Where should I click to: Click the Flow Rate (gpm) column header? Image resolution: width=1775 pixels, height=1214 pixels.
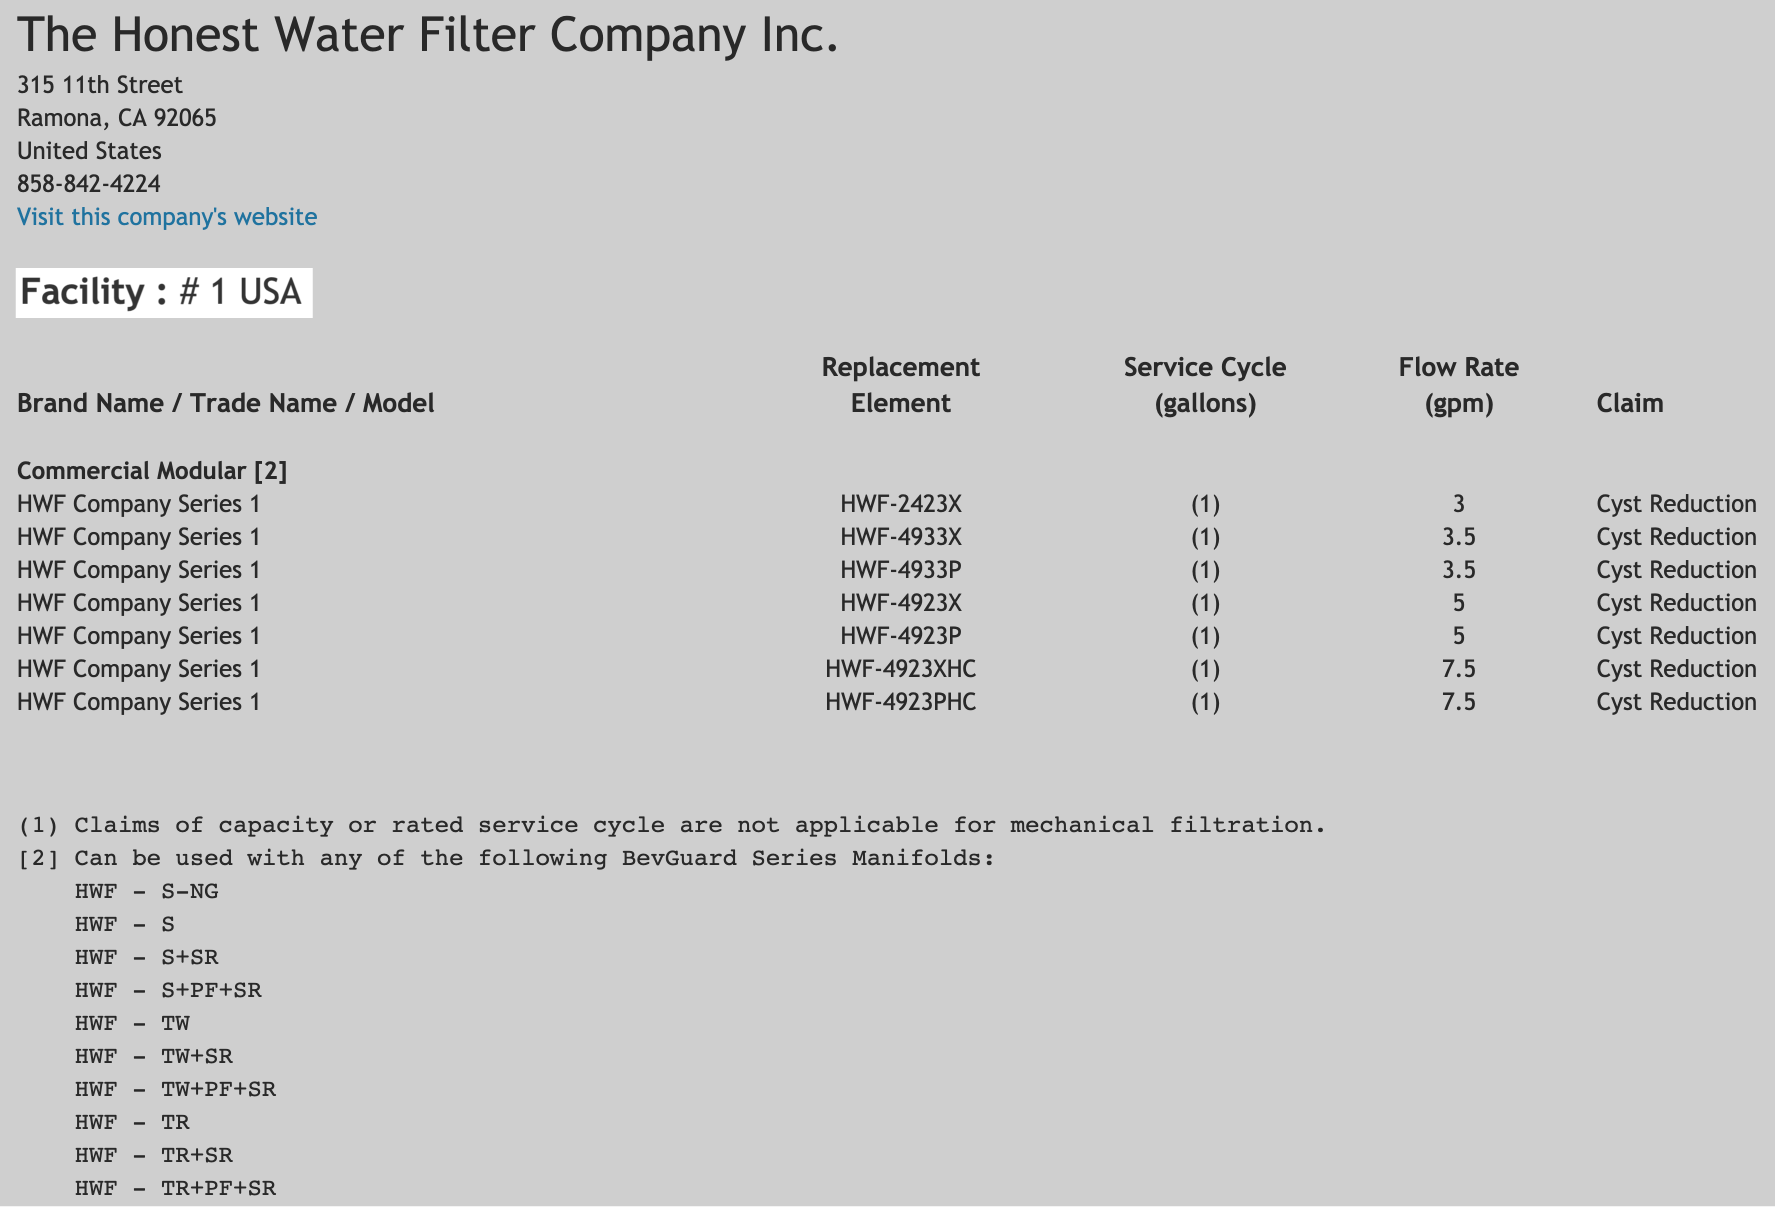click(x=1459, y=385)
